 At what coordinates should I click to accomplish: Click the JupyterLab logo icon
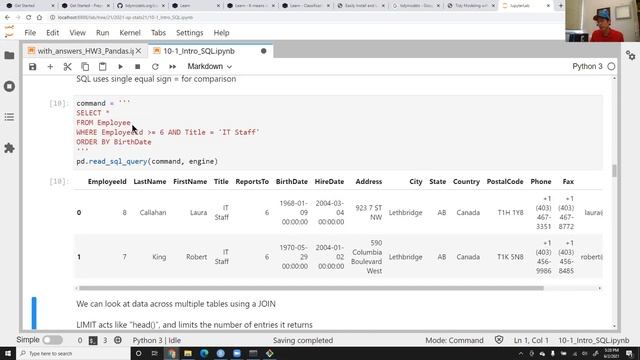(x=9, y=32)
